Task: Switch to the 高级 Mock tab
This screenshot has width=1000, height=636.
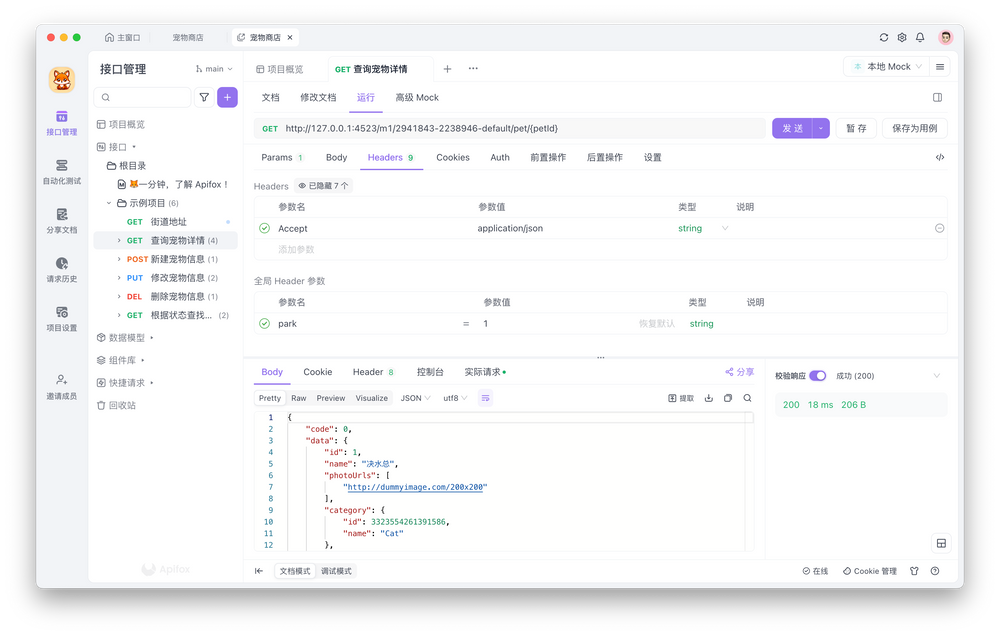Action: coord(416,97)
